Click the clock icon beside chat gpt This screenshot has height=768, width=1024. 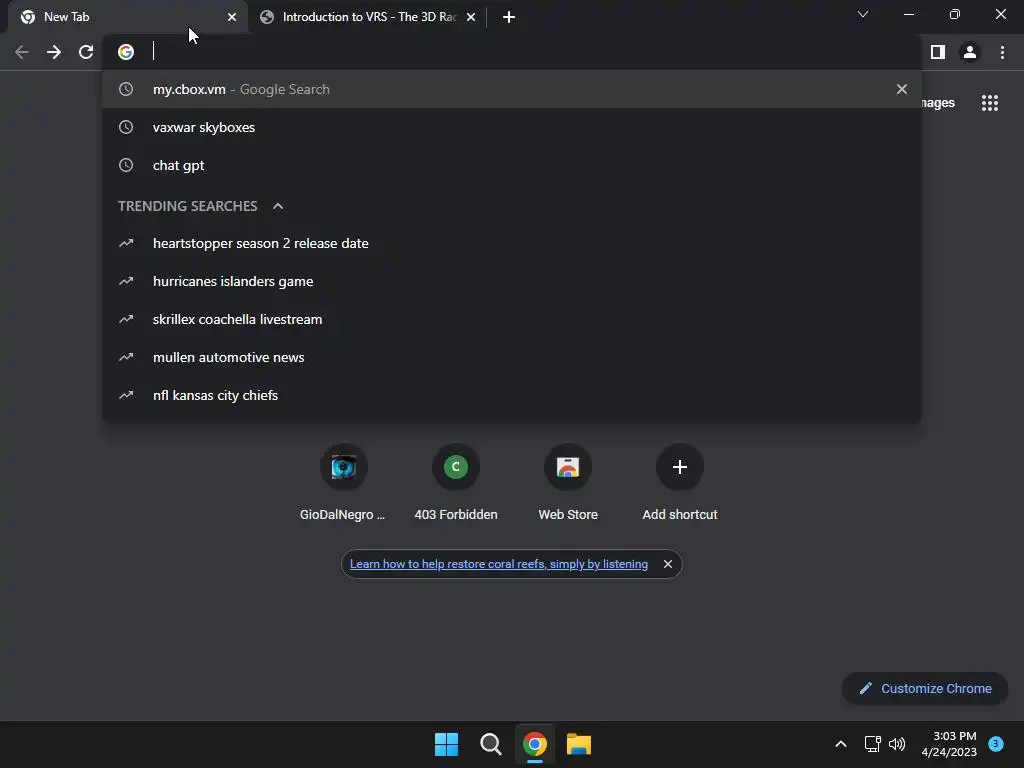(x=126, y=165)
